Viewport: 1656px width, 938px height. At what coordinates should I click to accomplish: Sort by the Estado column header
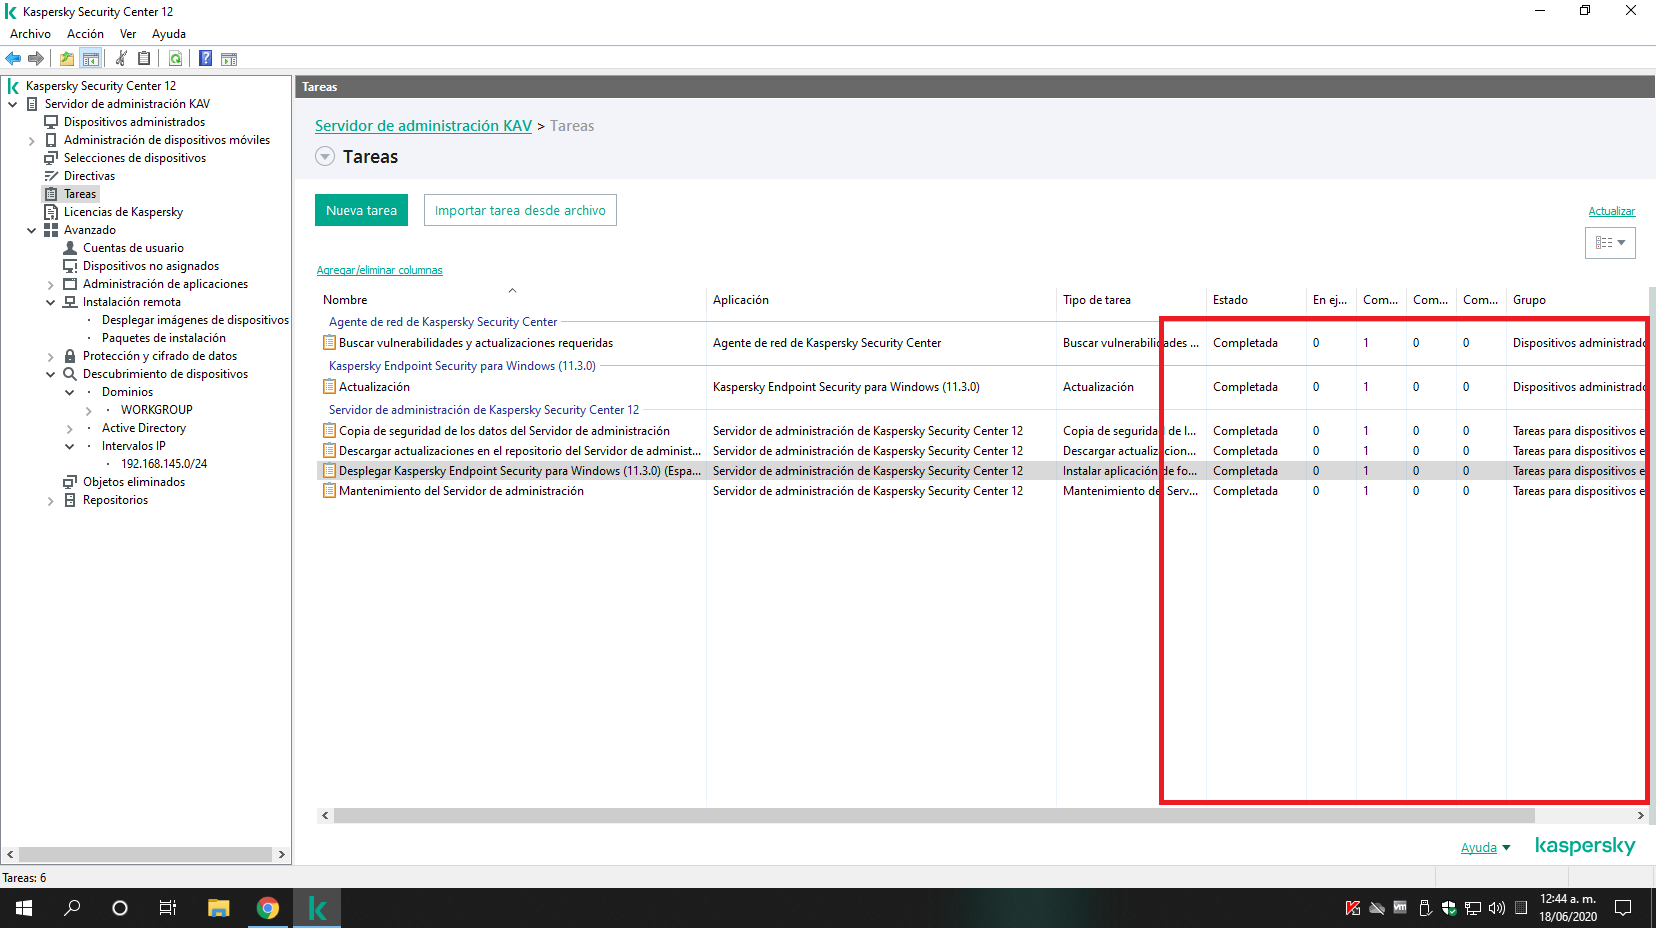(1256, 299)
